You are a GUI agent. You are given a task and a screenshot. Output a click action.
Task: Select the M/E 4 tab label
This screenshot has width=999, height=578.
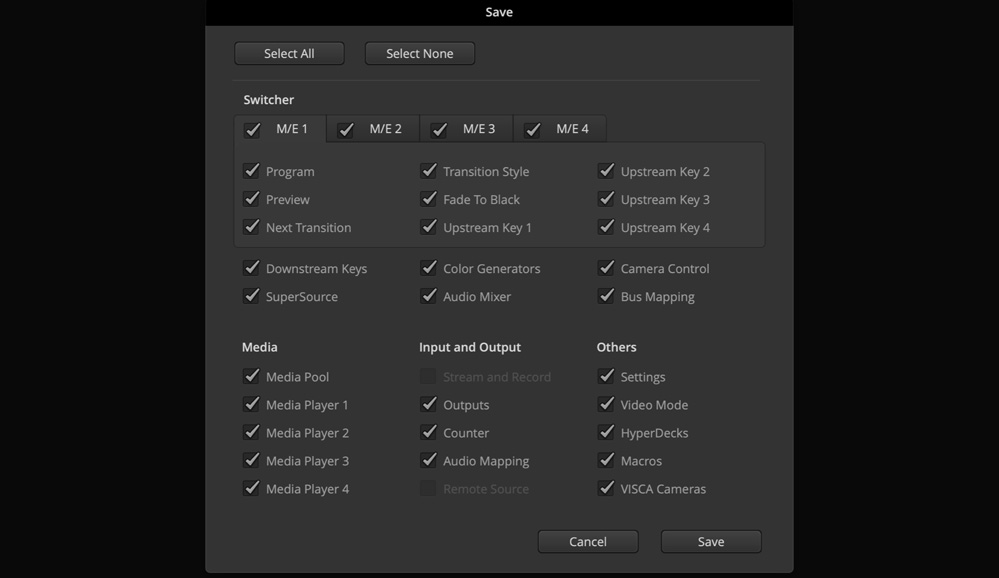point(572,129)
